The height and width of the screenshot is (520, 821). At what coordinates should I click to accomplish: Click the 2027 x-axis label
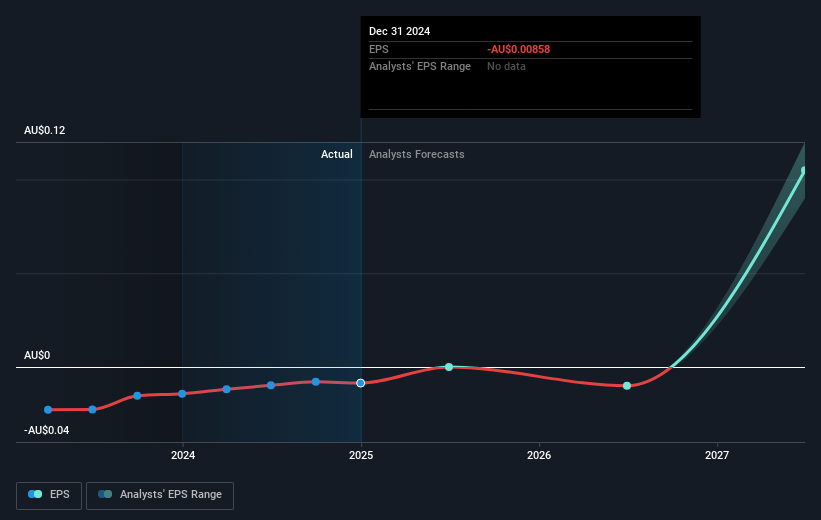(717, 455)
